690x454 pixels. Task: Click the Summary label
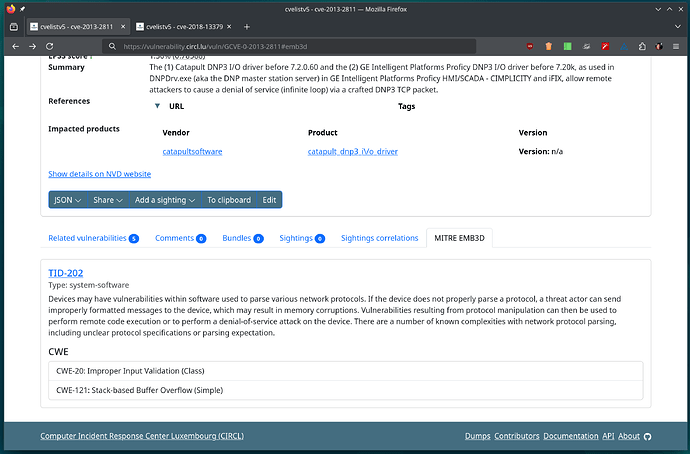pos(66,67)
